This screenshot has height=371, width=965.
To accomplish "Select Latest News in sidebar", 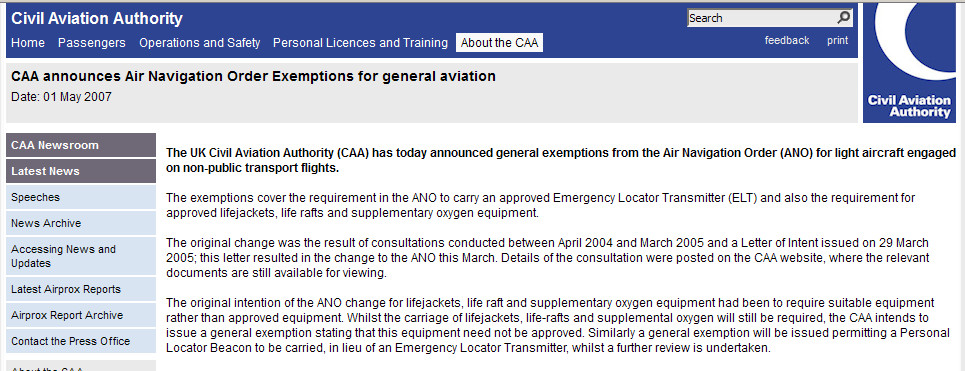I will click(x=81, y=171).
